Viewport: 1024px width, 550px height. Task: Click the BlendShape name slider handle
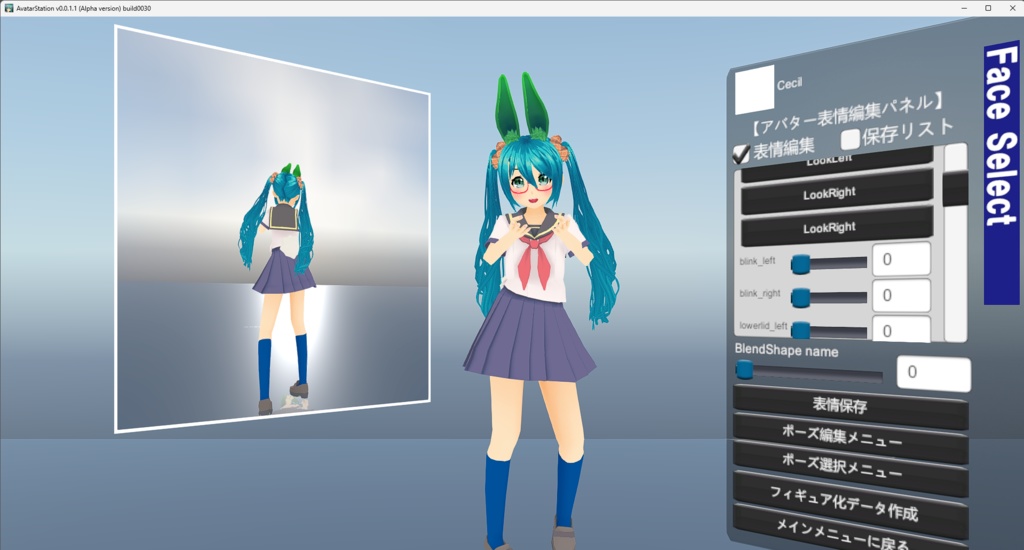point(744,370)
